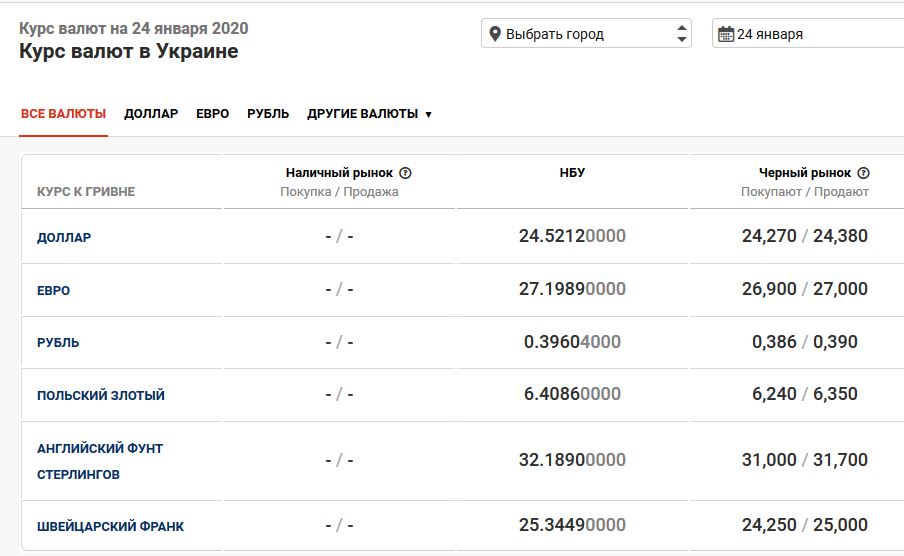904x556 pixels.
Task: Open the Английский фунт стерлингов link
Action: tap(100, 461)
